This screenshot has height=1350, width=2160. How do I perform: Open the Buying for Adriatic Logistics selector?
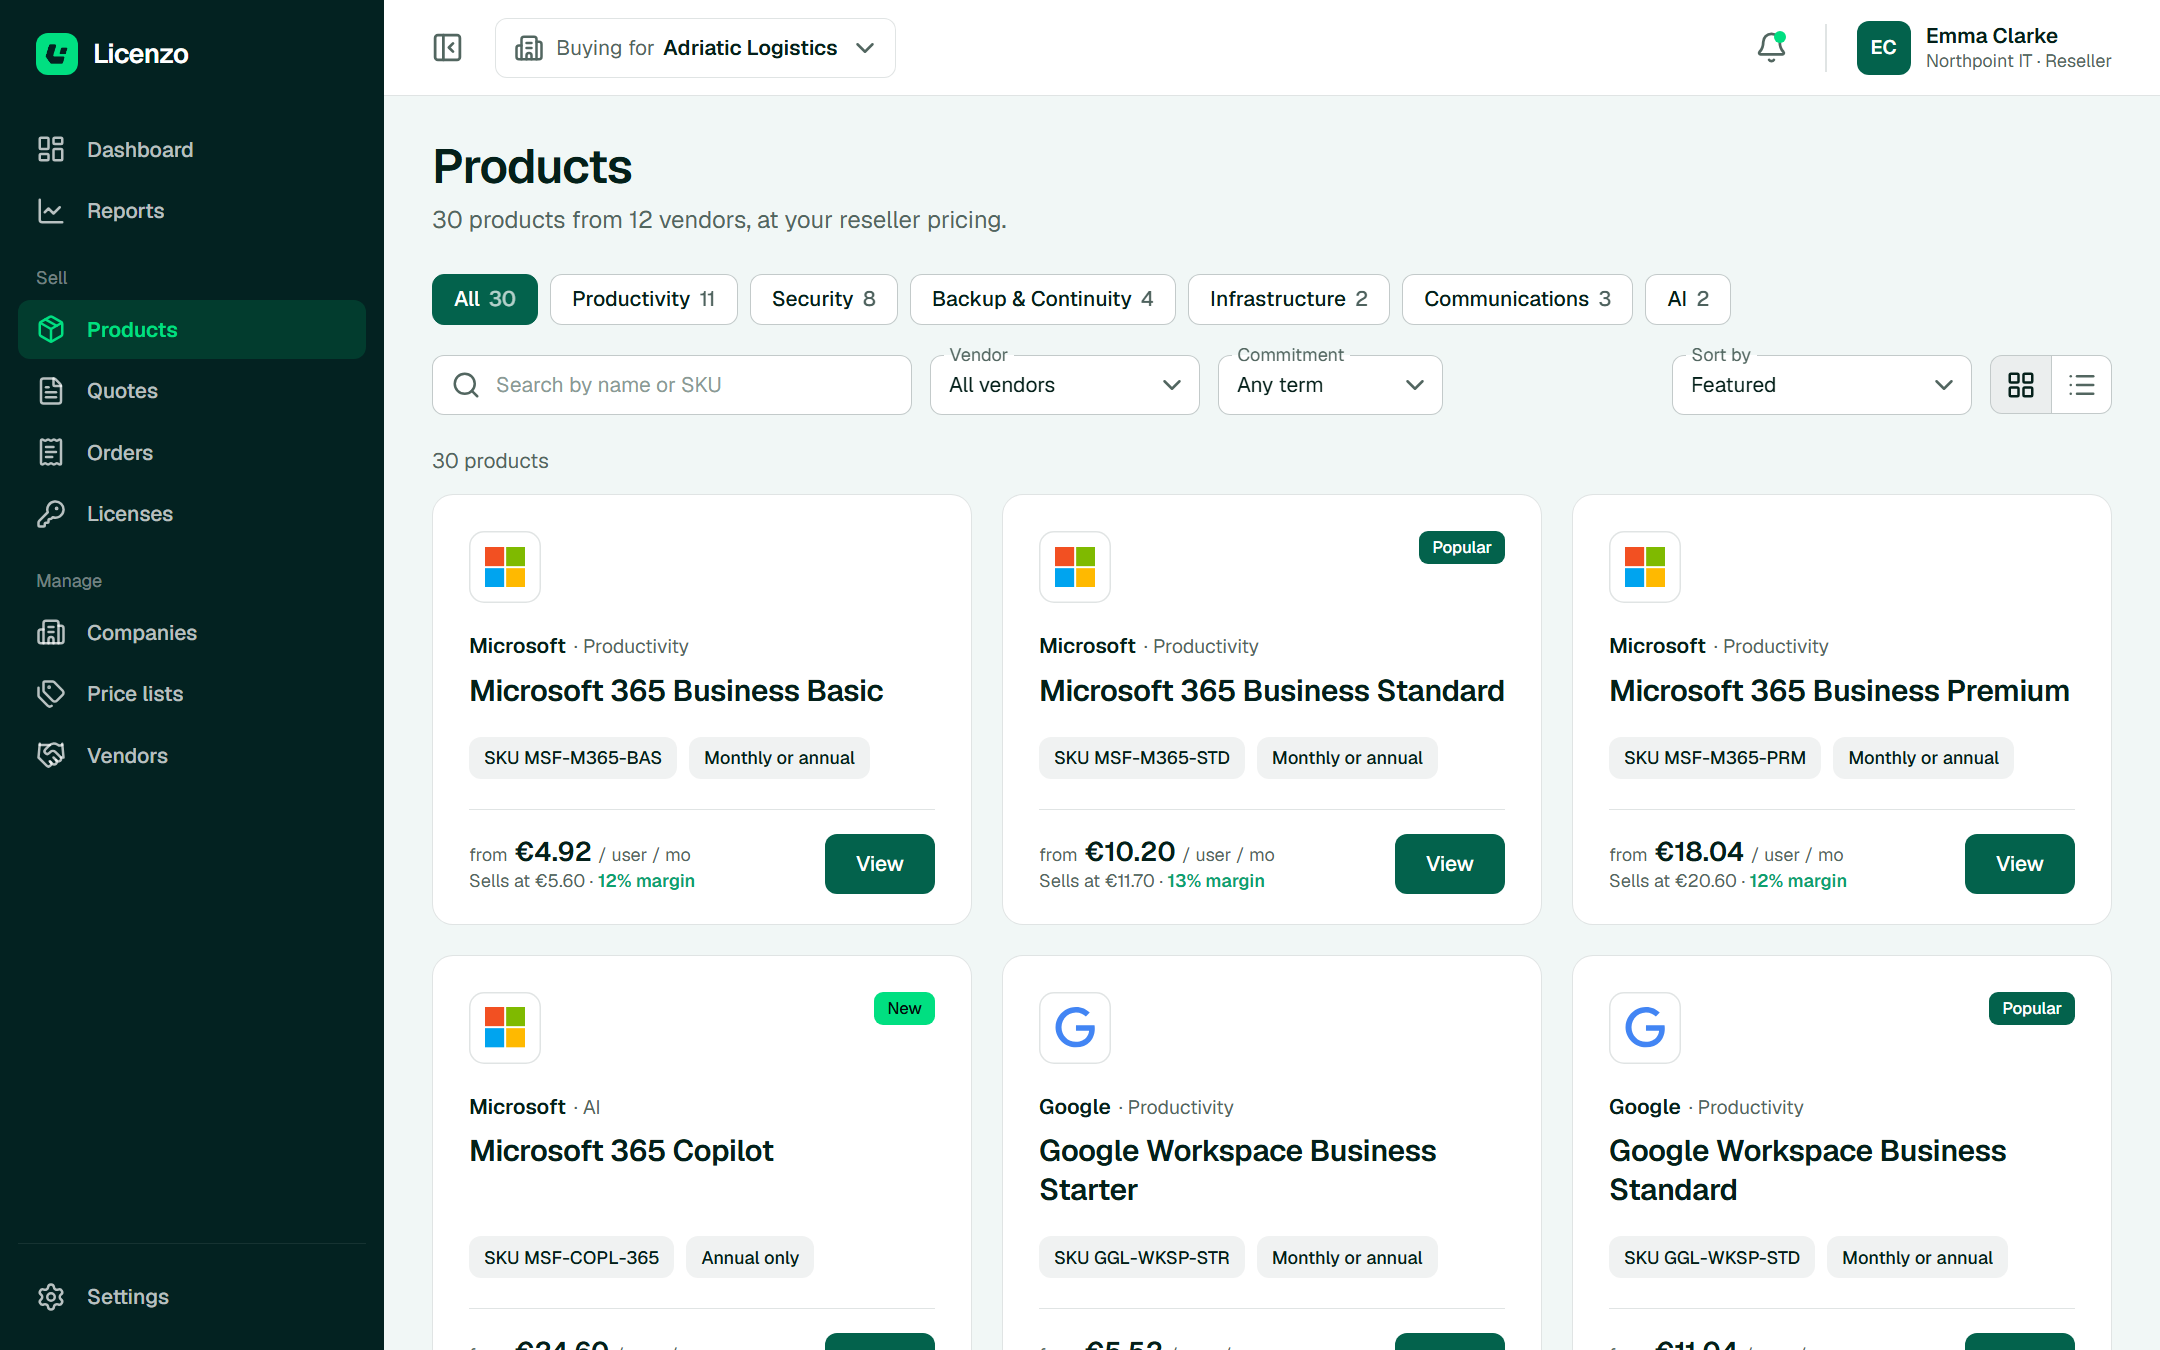(x=695, y=48)
